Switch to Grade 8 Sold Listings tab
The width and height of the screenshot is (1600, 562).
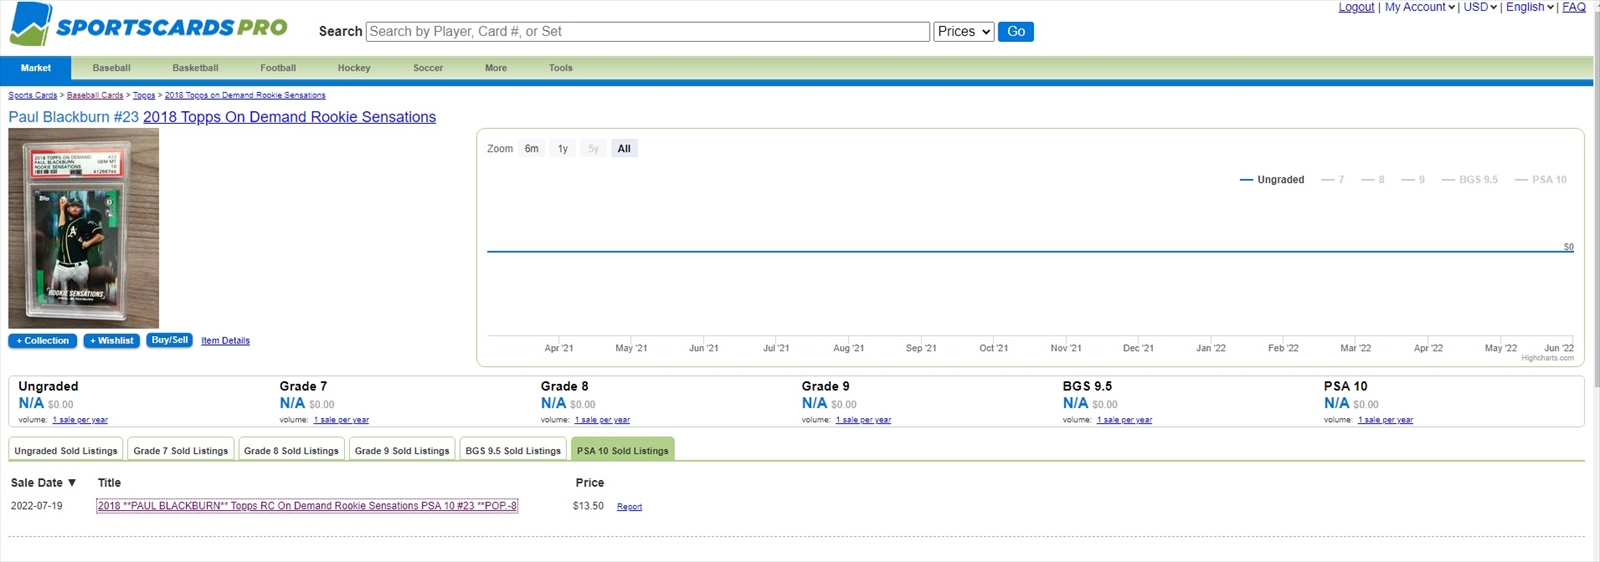click(x=291, y=450)
